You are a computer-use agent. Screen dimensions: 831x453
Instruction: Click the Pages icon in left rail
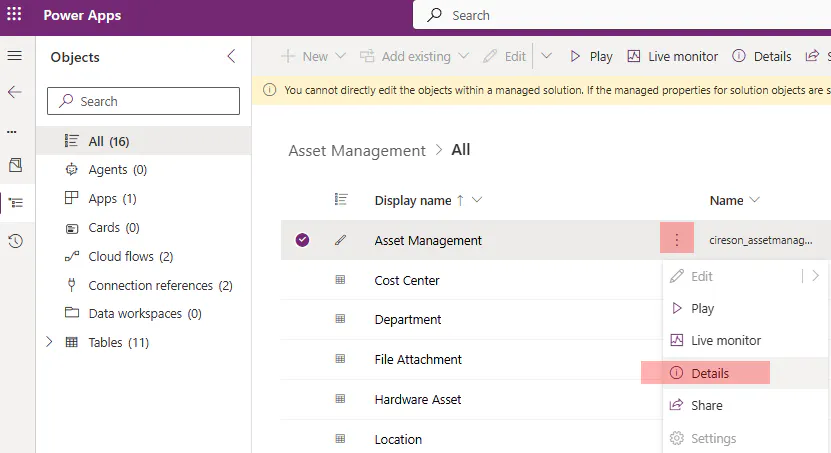pyautogui.click(x=14, y=165)
